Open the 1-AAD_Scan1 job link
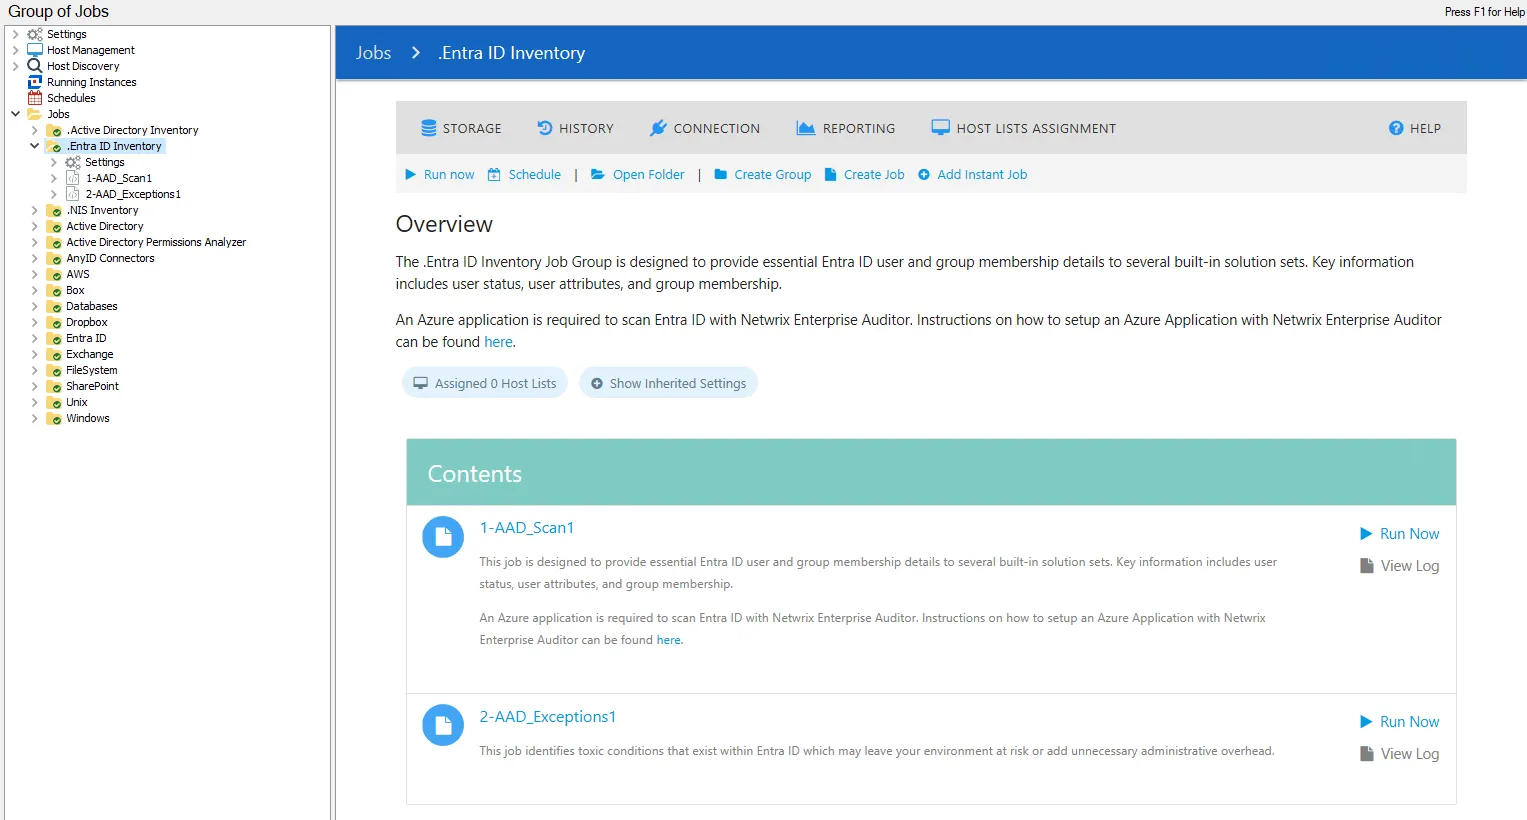The width and height of the screenshot is (1527, 820). [x=527, y=528]
